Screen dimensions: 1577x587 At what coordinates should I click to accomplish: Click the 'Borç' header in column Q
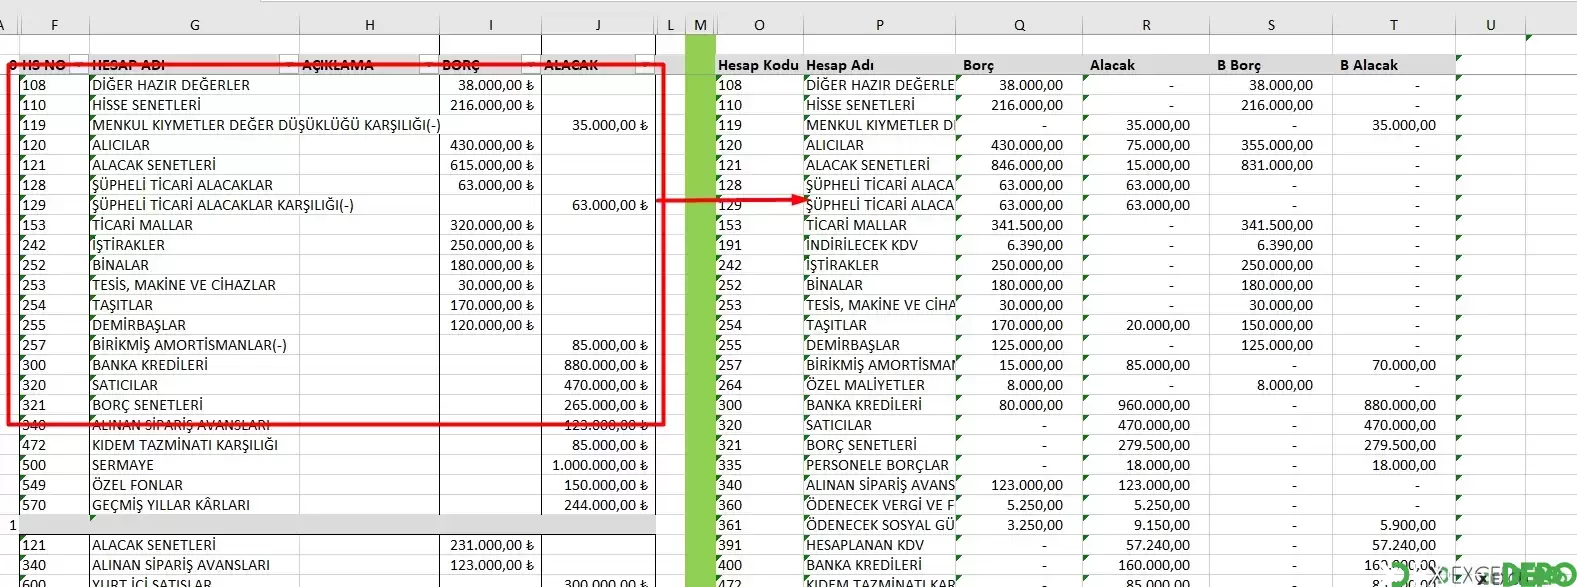click(1019, 65)
